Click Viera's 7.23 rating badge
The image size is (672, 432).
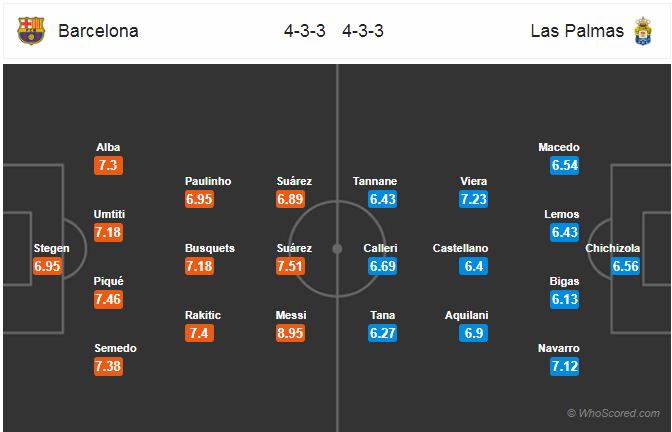(x=473, y=199)
